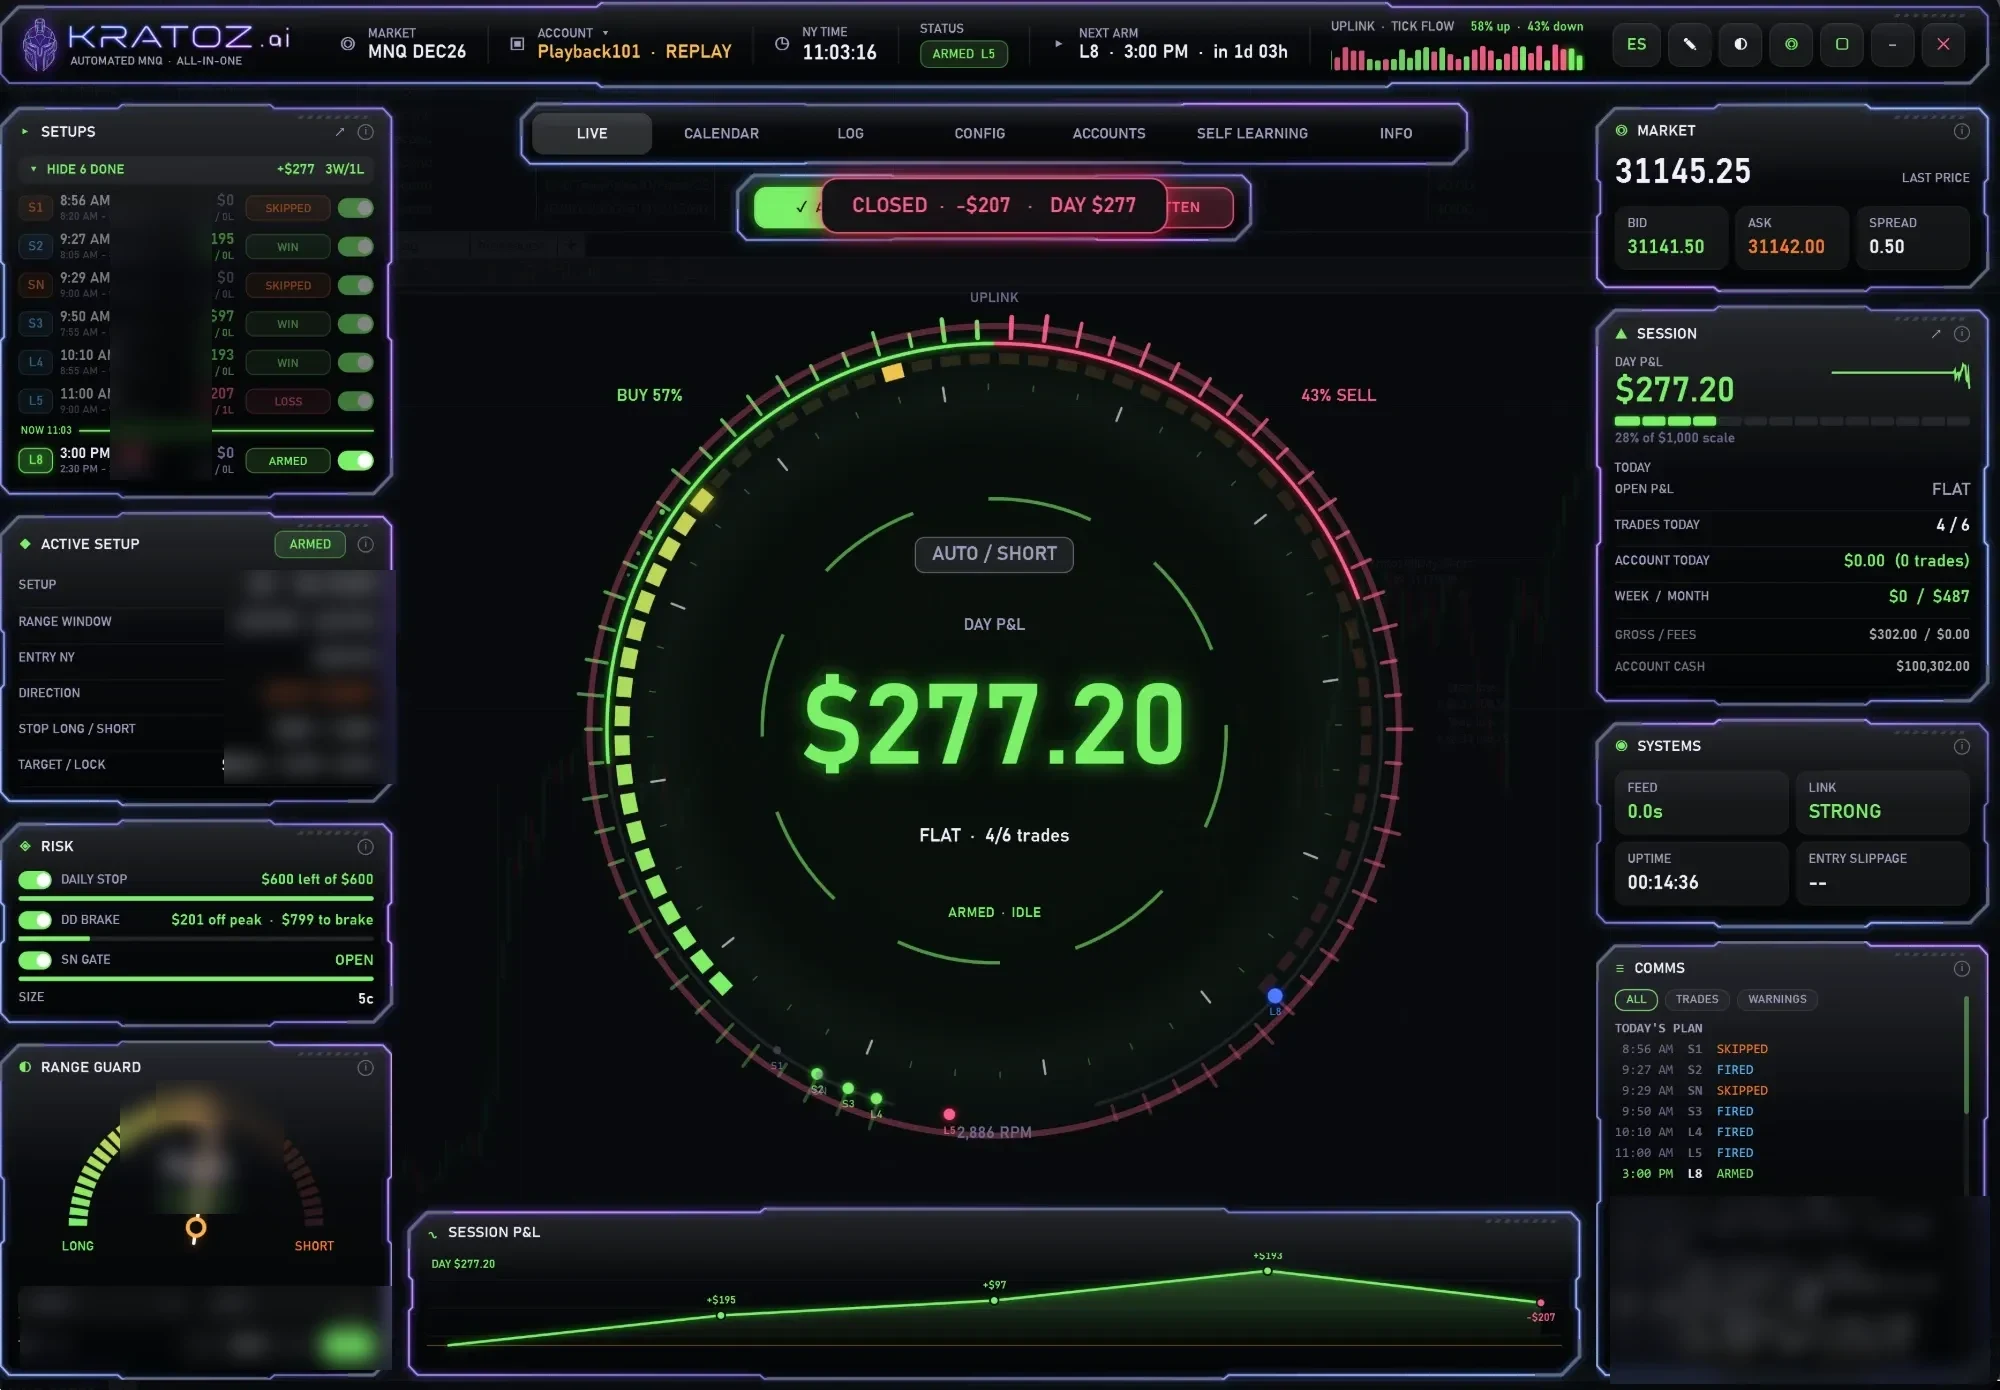Viewport: 2000px width, 1390px height.
Task: Toggle the L5 11:00 AM setup switch
Action: pyautogui.click(x=356, y=401)
